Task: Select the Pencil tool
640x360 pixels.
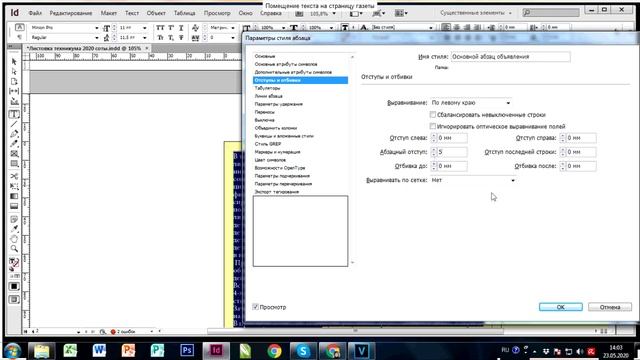Action: [x=14, y=144]
